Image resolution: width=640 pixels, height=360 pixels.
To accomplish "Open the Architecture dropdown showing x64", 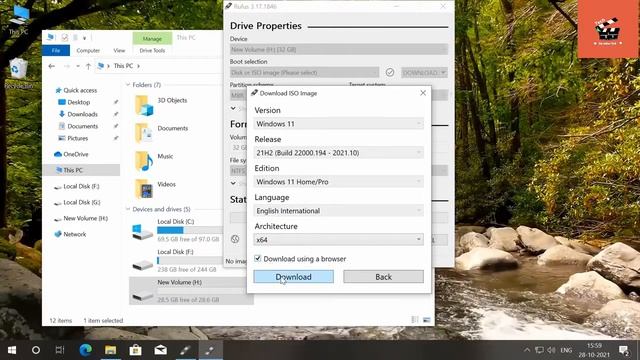I will [338, 240].
